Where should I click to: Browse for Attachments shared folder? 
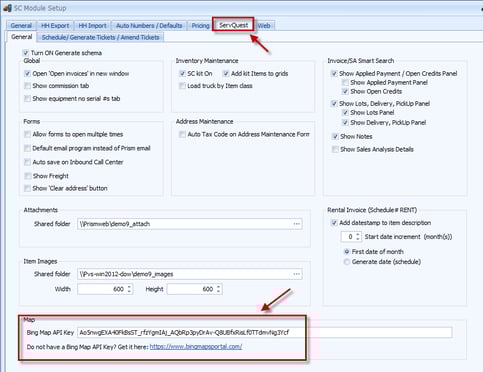pyautogui.click(x=296, y=224)
